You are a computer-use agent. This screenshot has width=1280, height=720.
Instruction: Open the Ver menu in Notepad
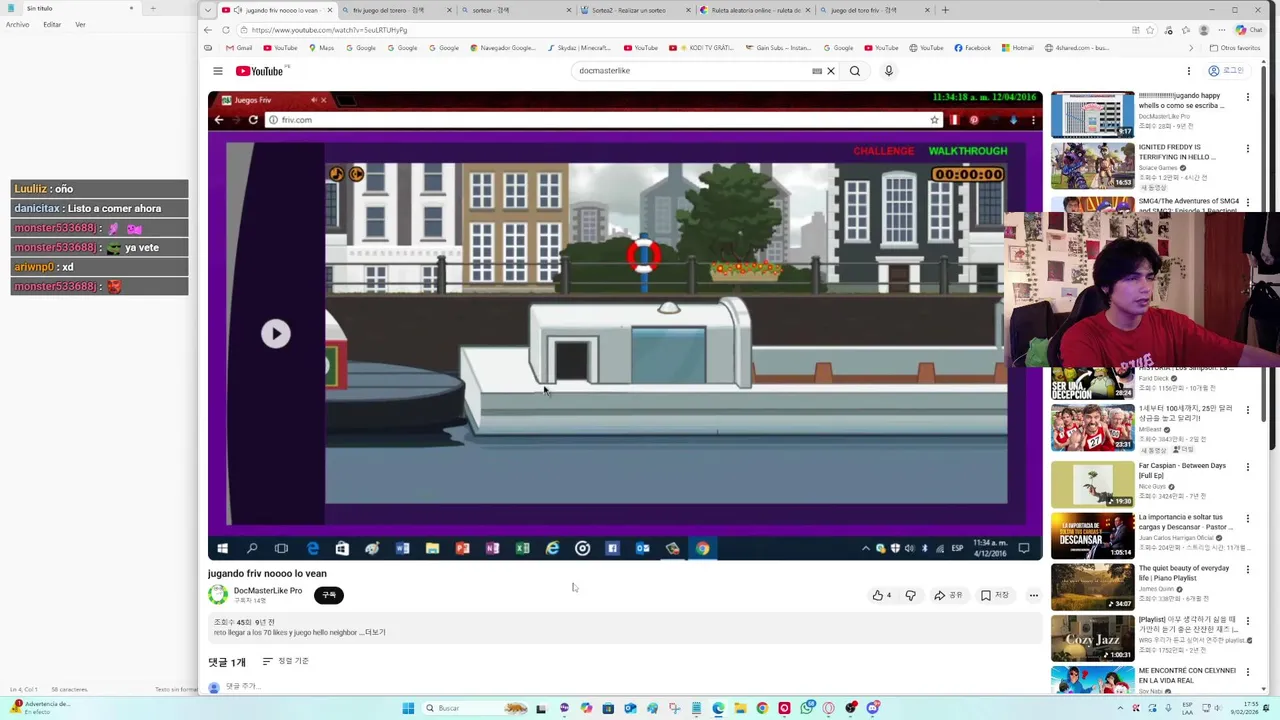80,25
